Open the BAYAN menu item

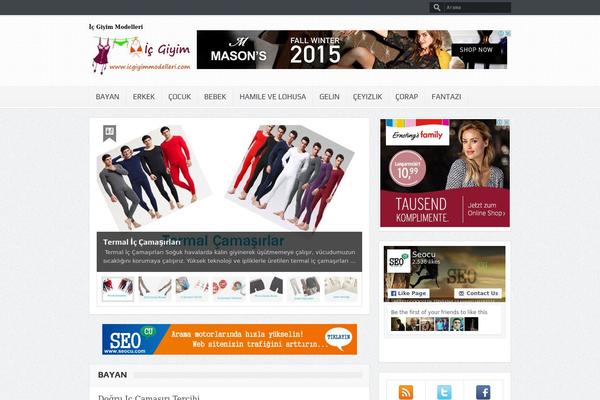click(107, 97)
